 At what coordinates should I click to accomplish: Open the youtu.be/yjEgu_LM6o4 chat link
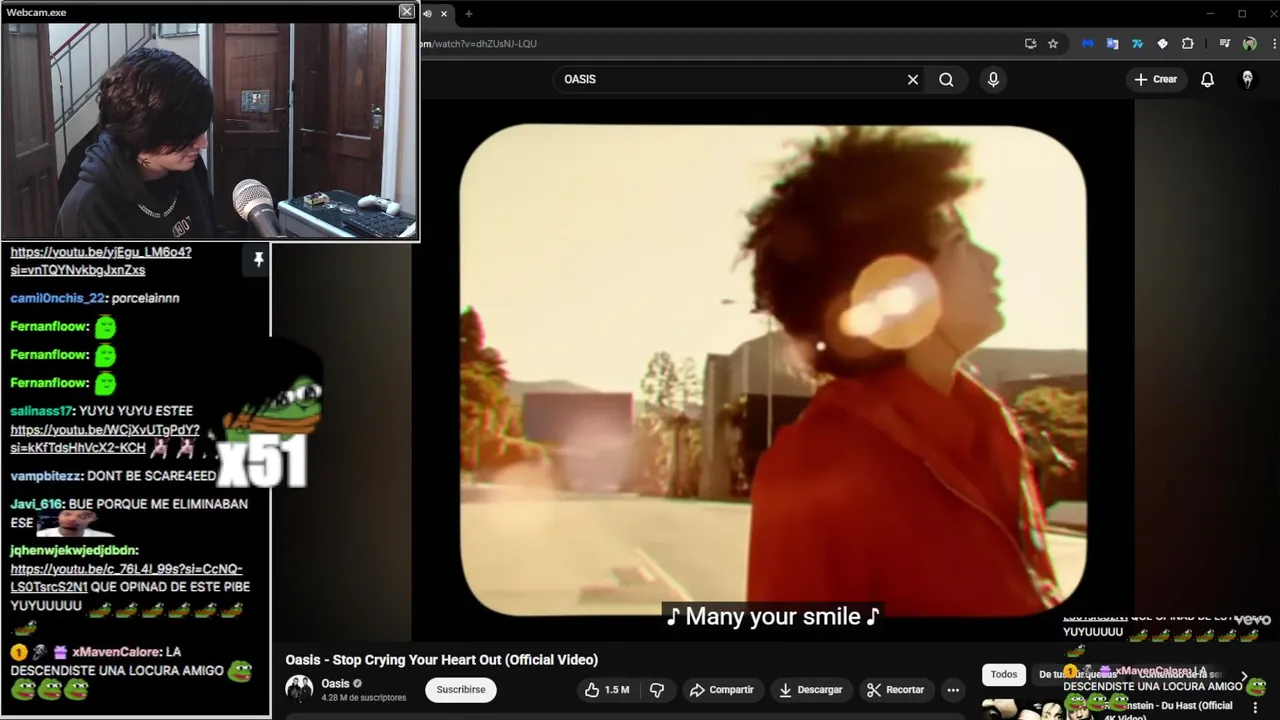(101, 261)
